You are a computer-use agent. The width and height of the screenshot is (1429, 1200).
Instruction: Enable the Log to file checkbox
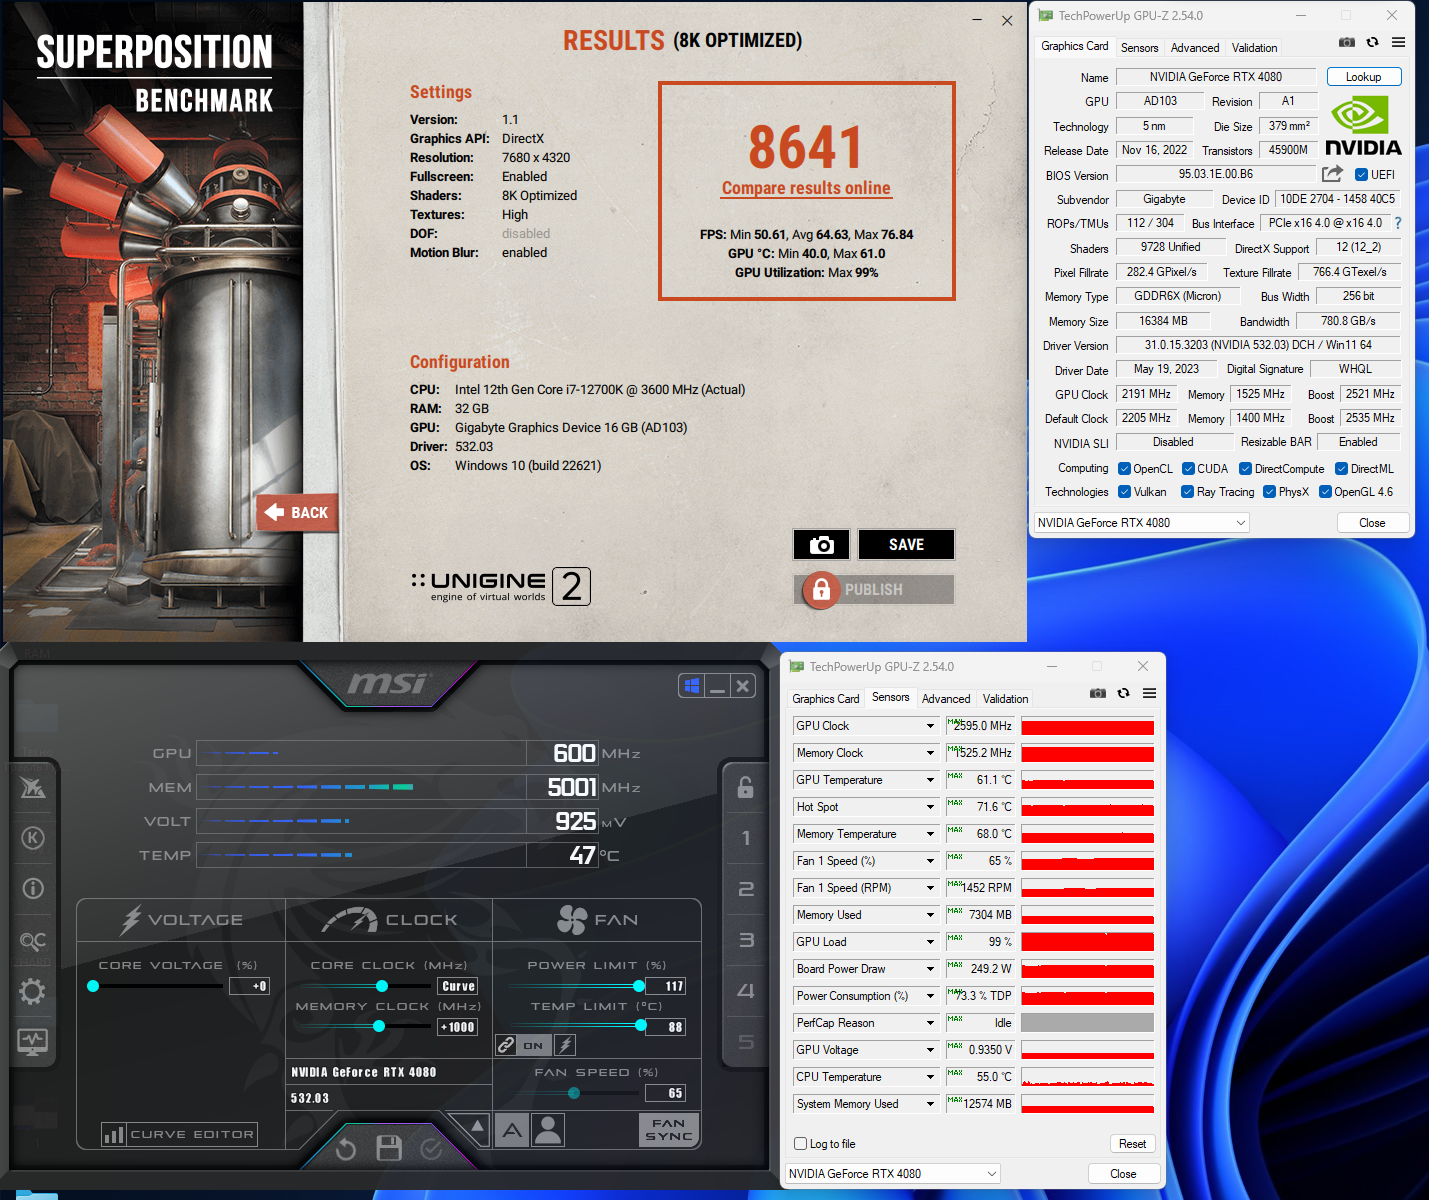pyautogui.click(x=800, y=1144)
